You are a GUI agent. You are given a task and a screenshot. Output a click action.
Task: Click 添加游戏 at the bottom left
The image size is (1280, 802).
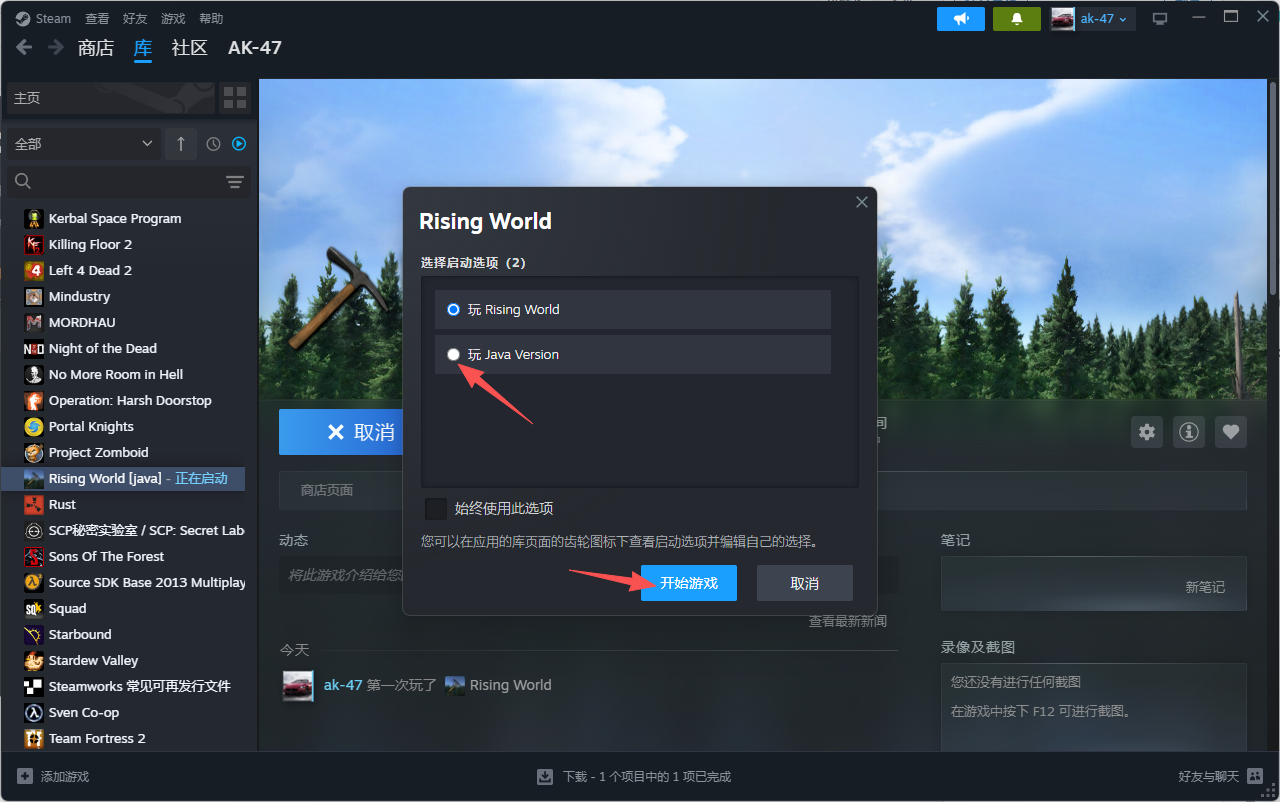53,776
